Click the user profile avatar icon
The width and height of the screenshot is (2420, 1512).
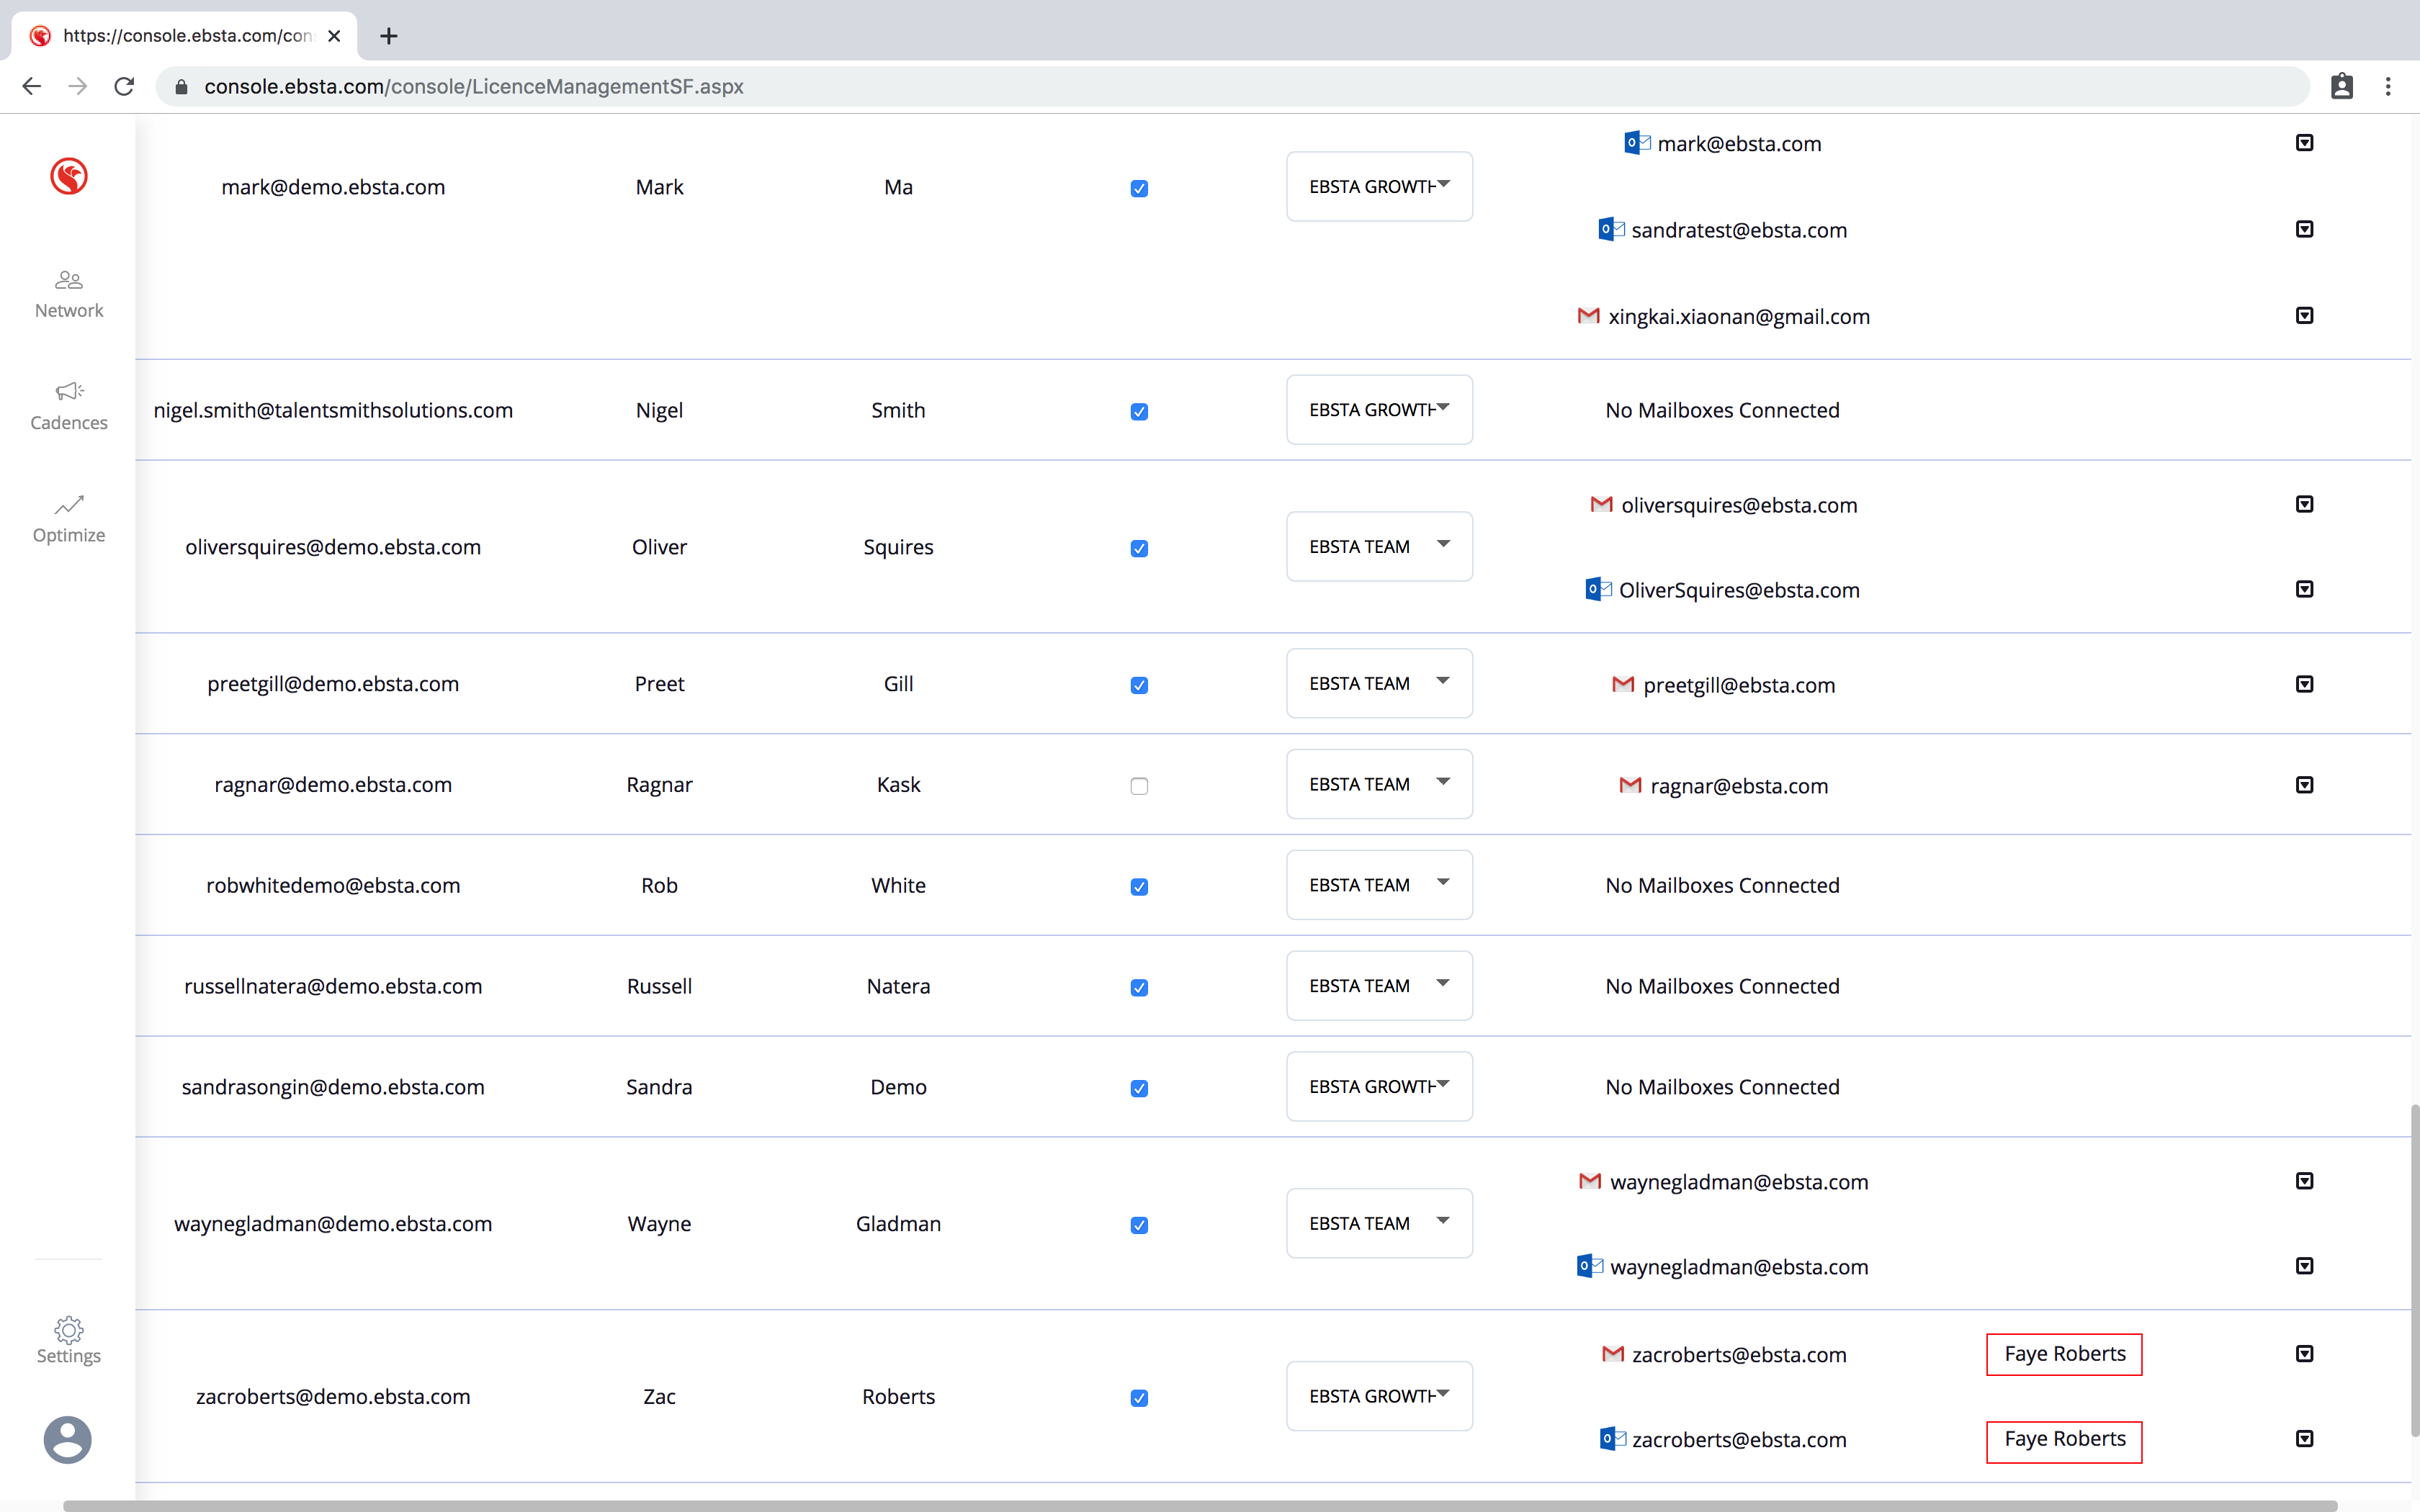click(x=68, y=1440)
